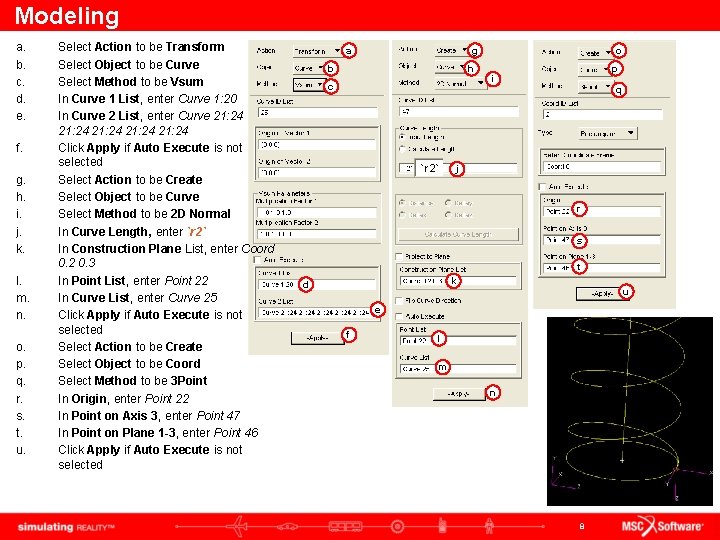Open the Action dropdown in the 2D Normal panel

click(452, 50)
